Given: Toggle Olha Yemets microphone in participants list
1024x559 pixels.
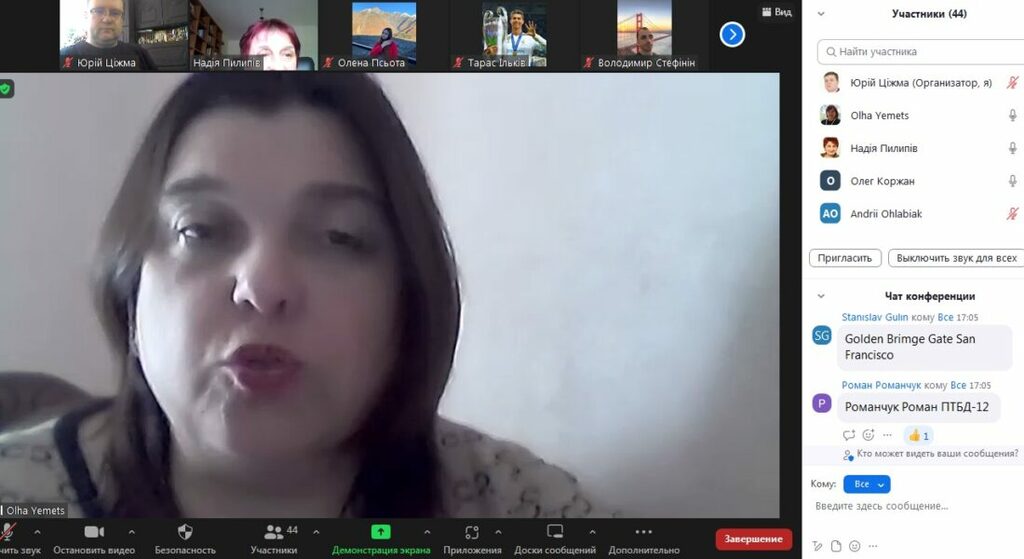Looking at the screenshot, I should click(x=1012, y=115).
